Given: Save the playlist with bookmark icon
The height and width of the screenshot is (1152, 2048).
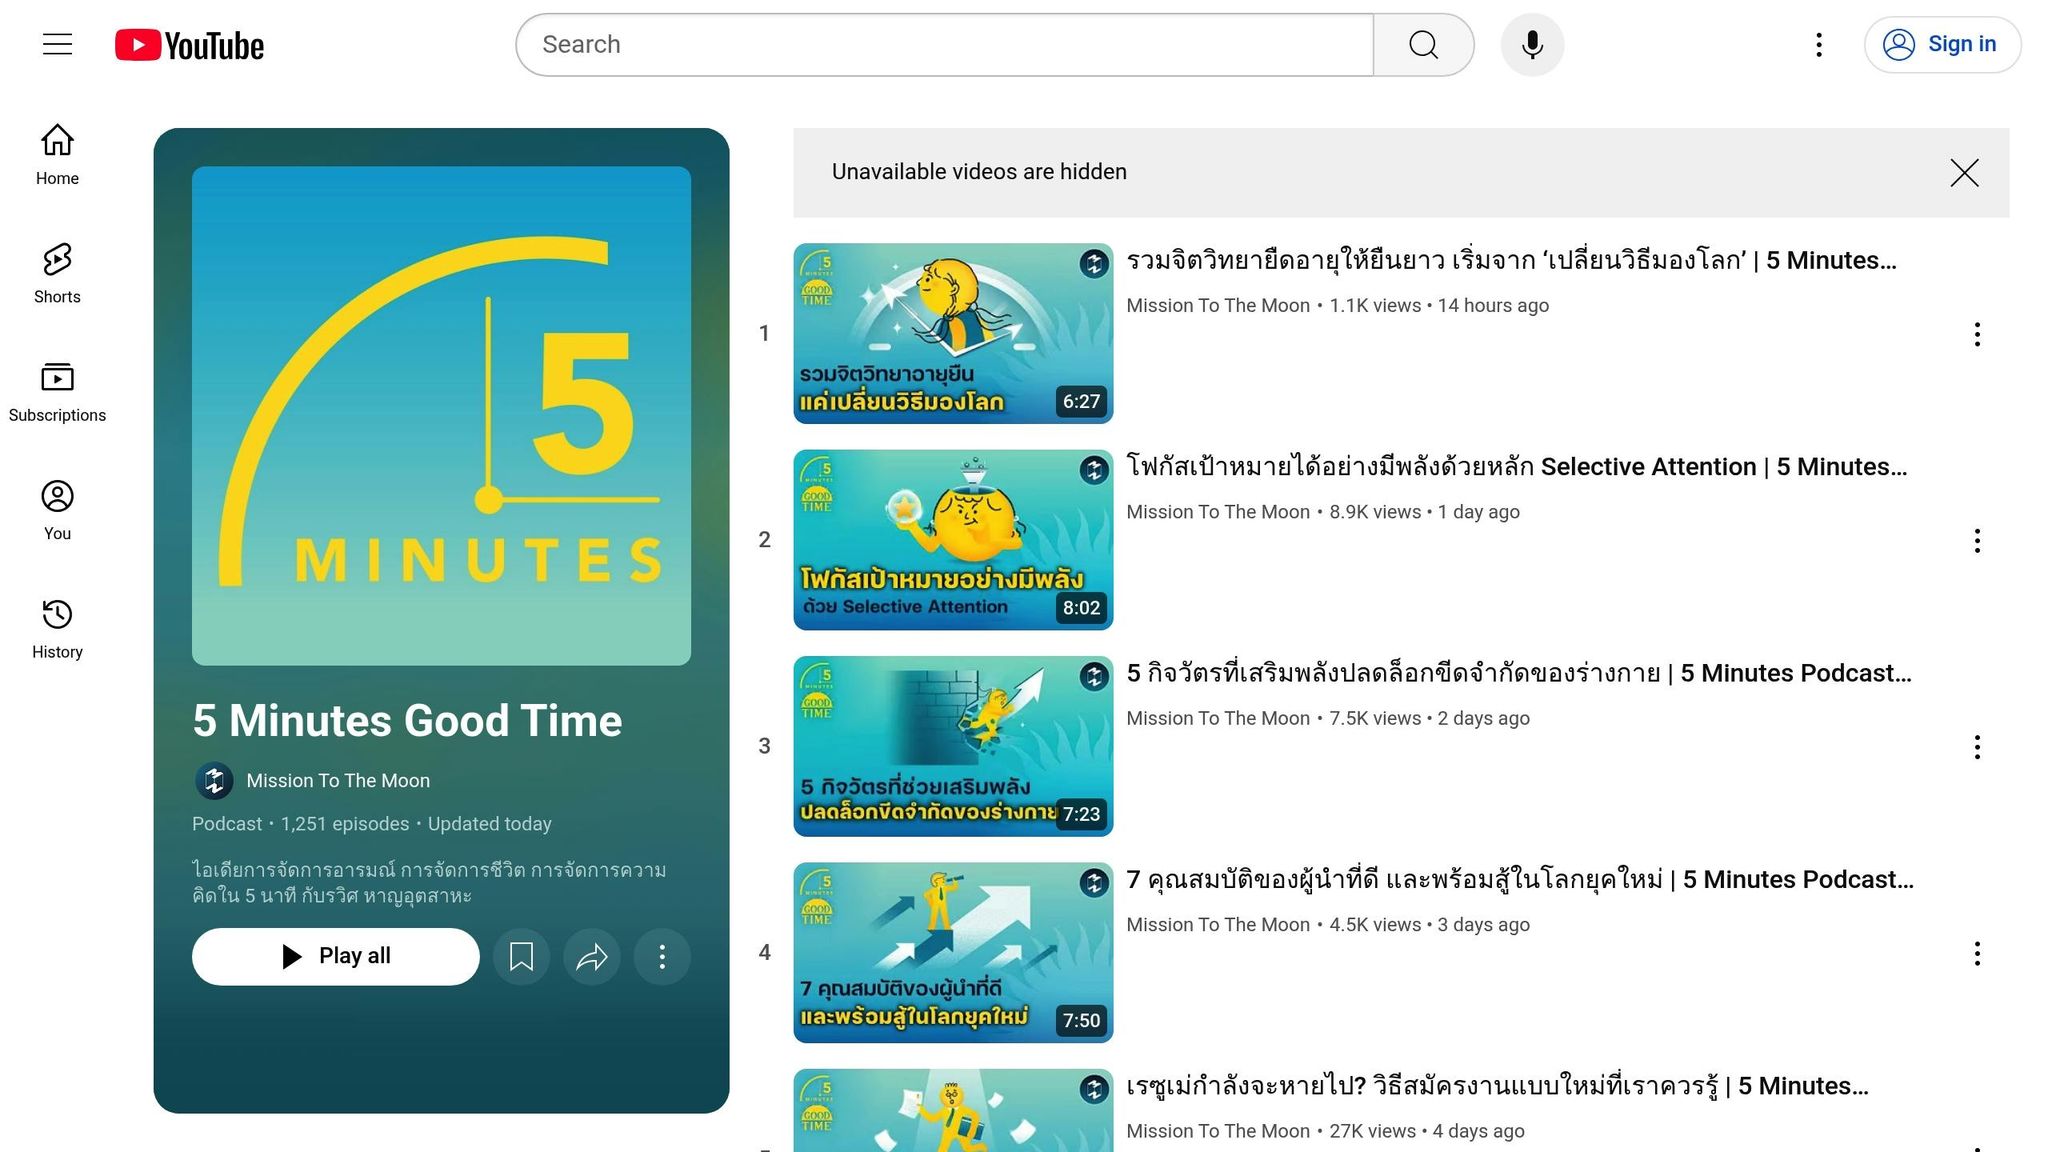Looking at the screenshot, I should (521, 957).
